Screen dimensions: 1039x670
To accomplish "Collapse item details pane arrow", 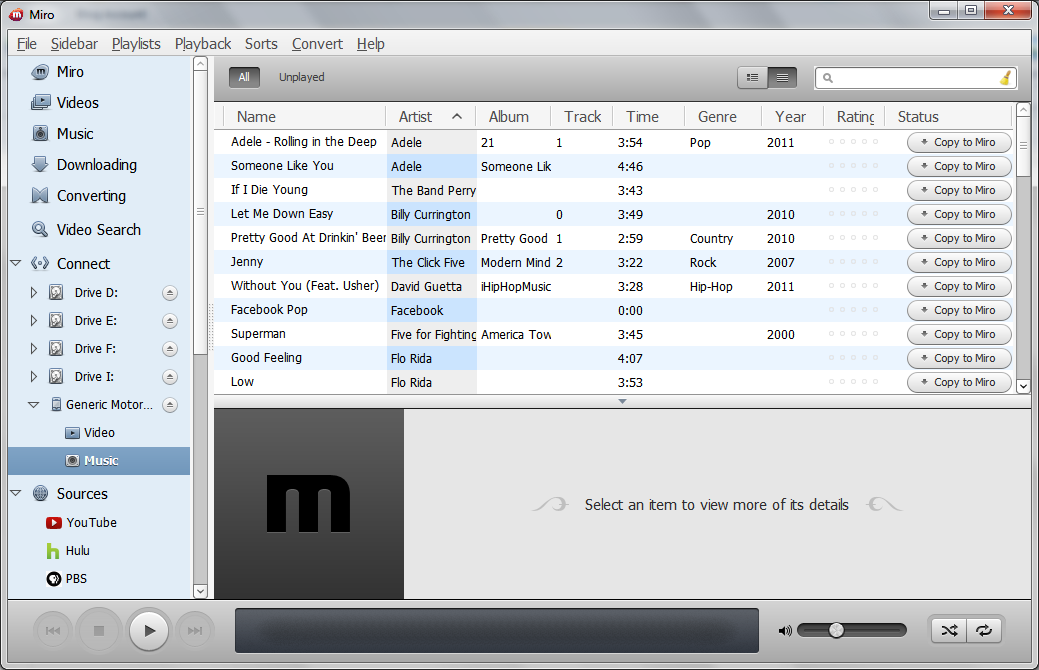I will pos(622,401).
